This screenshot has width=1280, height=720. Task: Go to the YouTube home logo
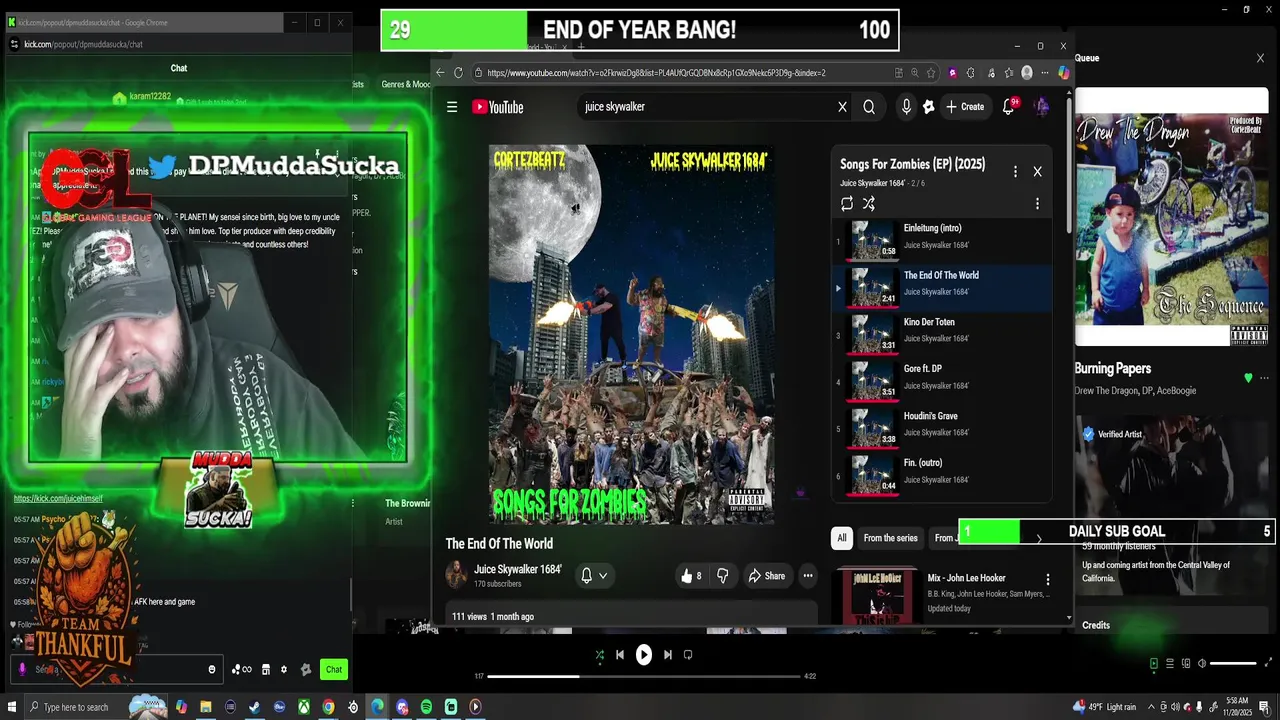click(x=498, y=107)
